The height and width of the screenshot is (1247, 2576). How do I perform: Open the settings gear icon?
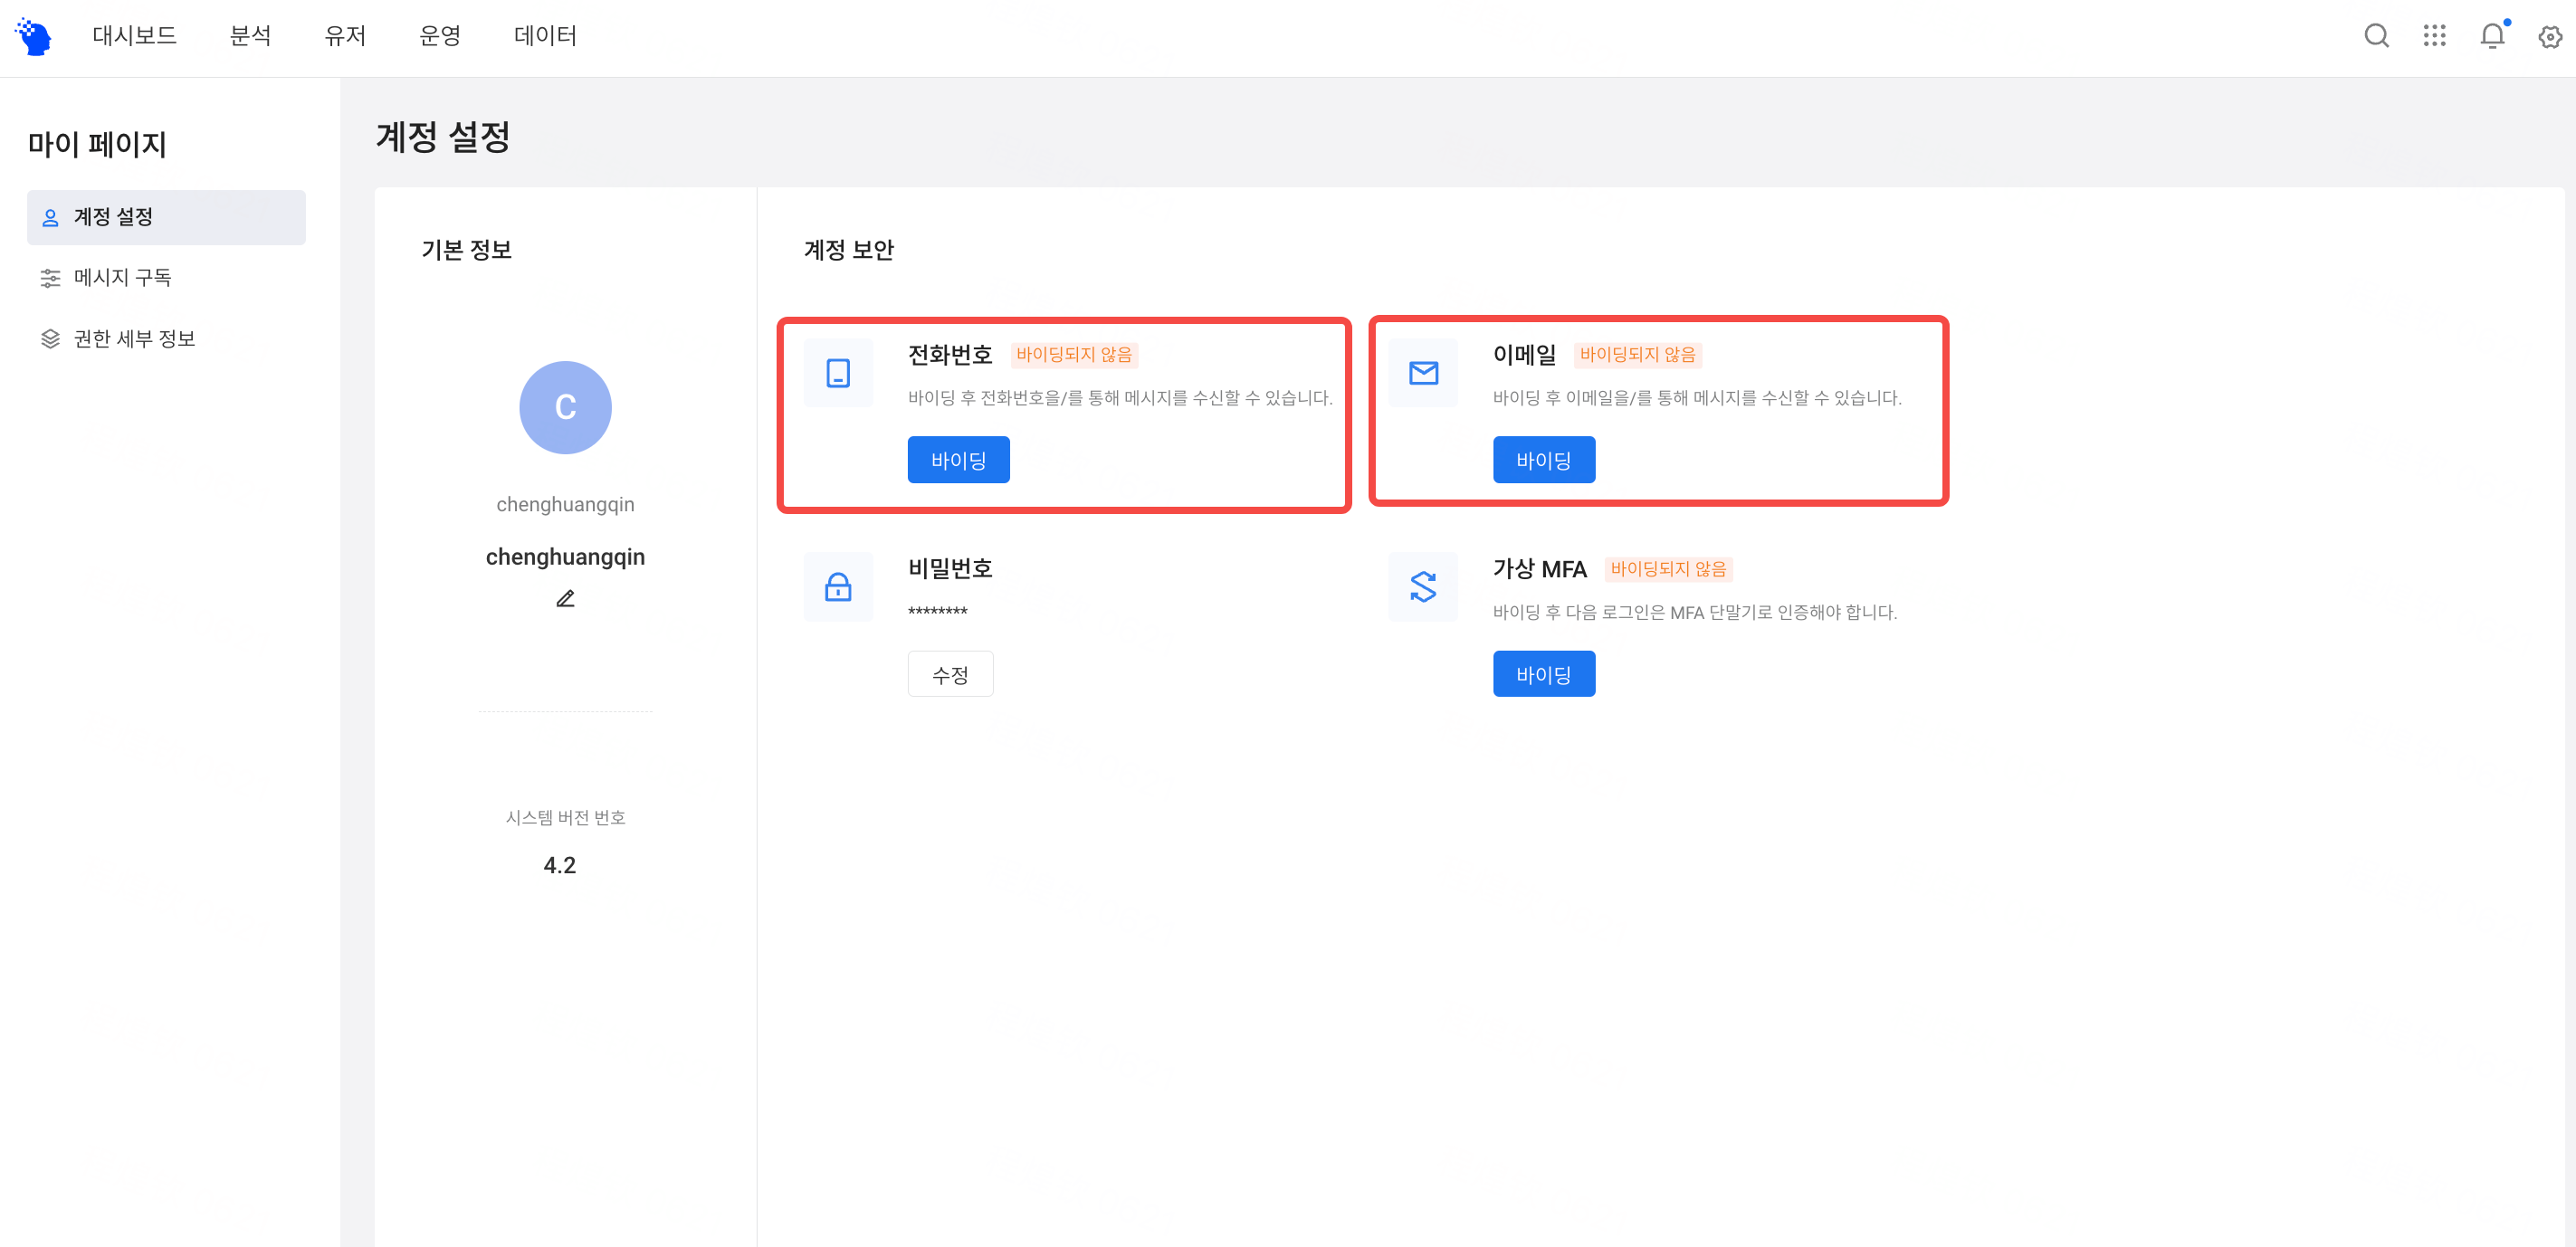click(2550, 37)
